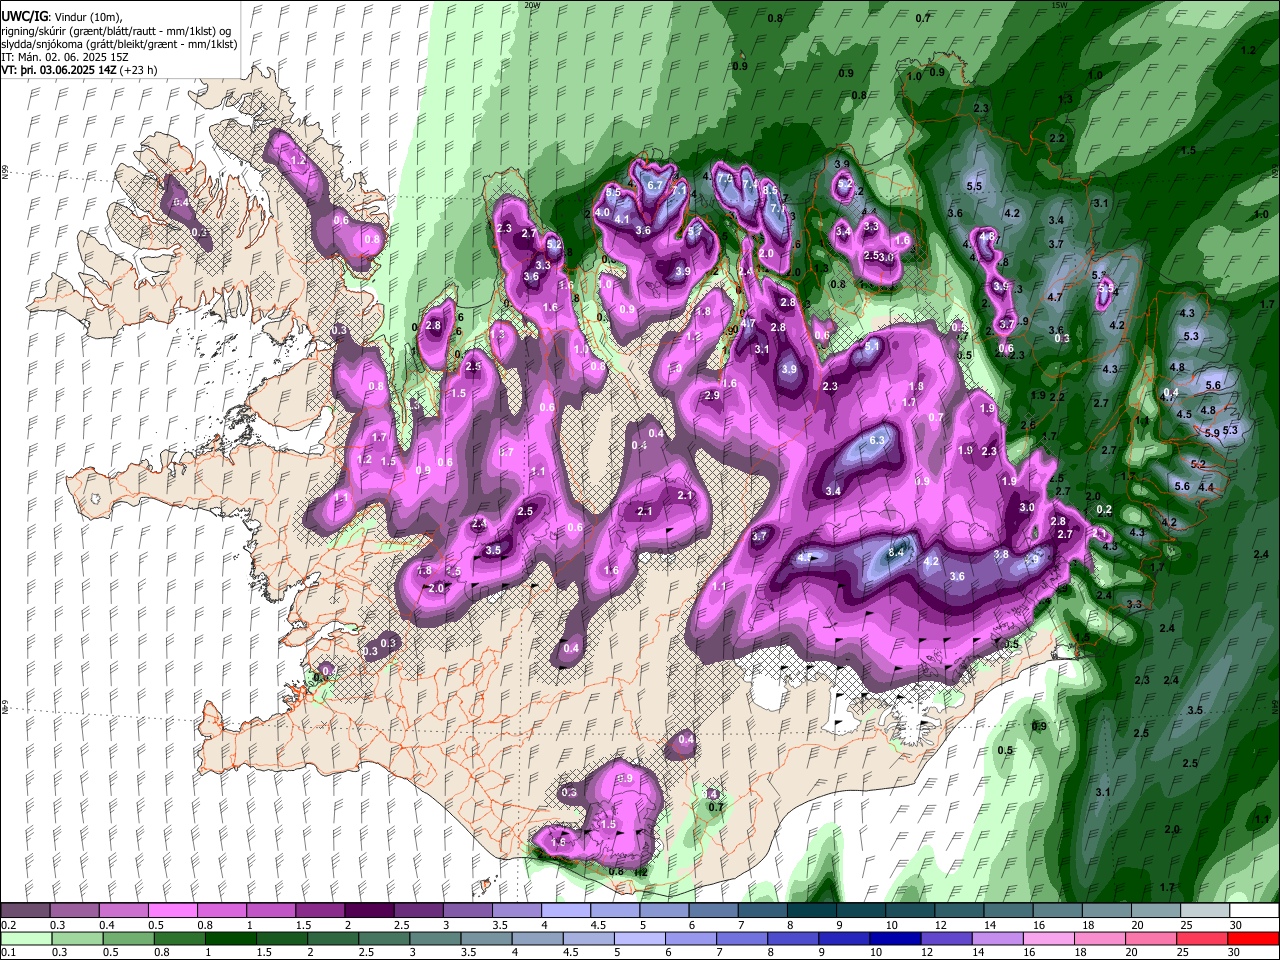This screenshot has height=960, width=1280.
Task: Pick lower legend navy blue swatch between 10 and 12
Action: click(893, 938)
